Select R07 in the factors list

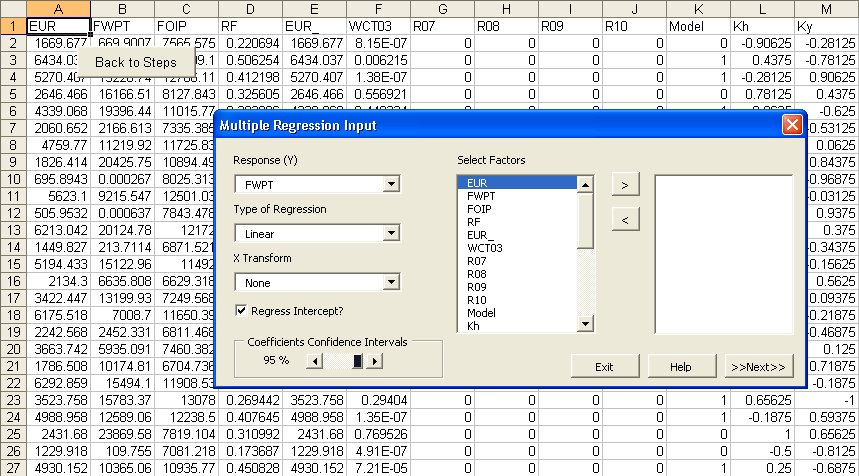[517, 261]
